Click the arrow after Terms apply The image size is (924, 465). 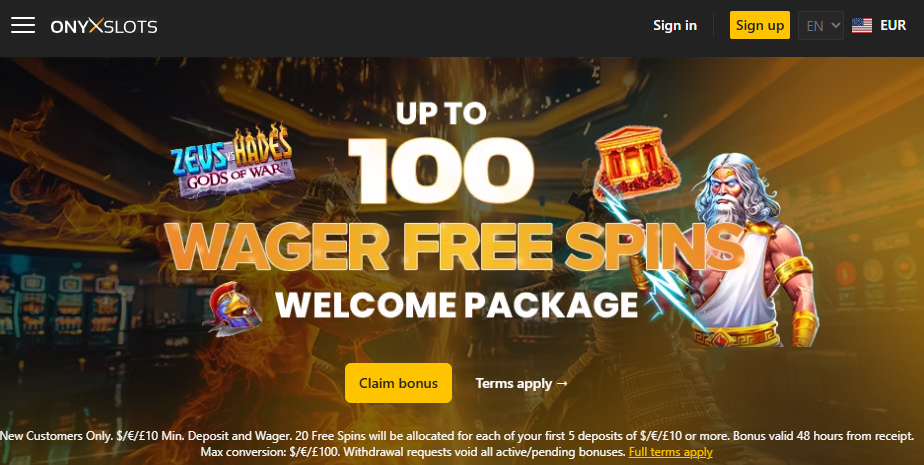562,383
